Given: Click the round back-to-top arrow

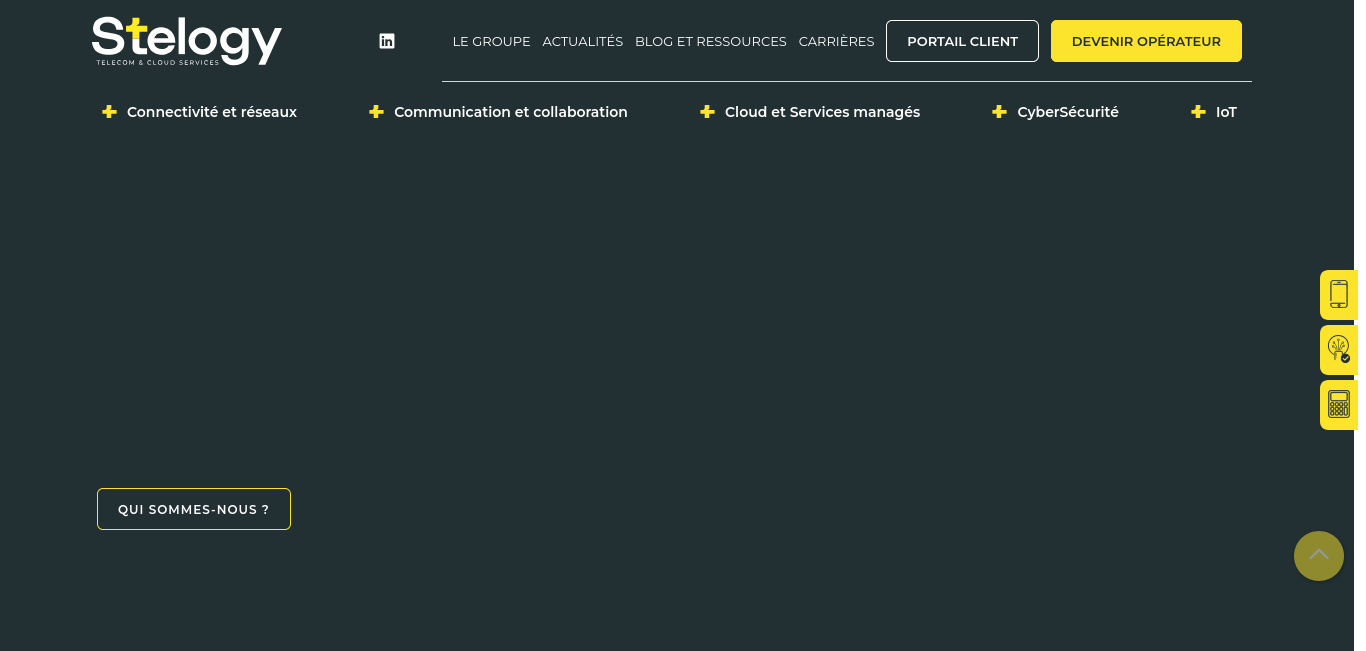Looking at the screenshot, I should (1319, 556).
